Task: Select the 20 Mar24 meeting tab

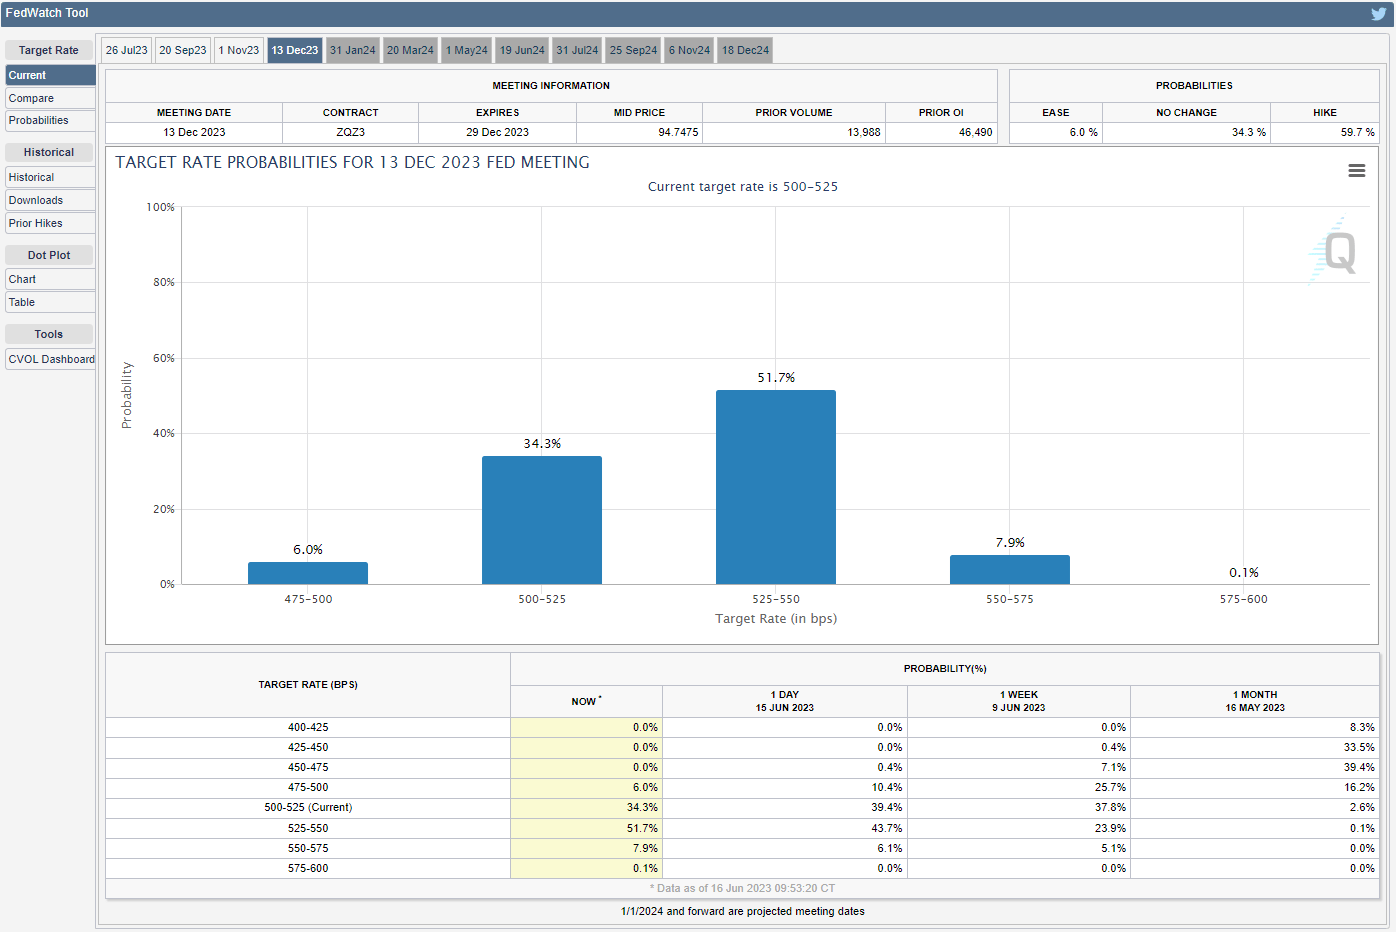Action: [410, 50]
